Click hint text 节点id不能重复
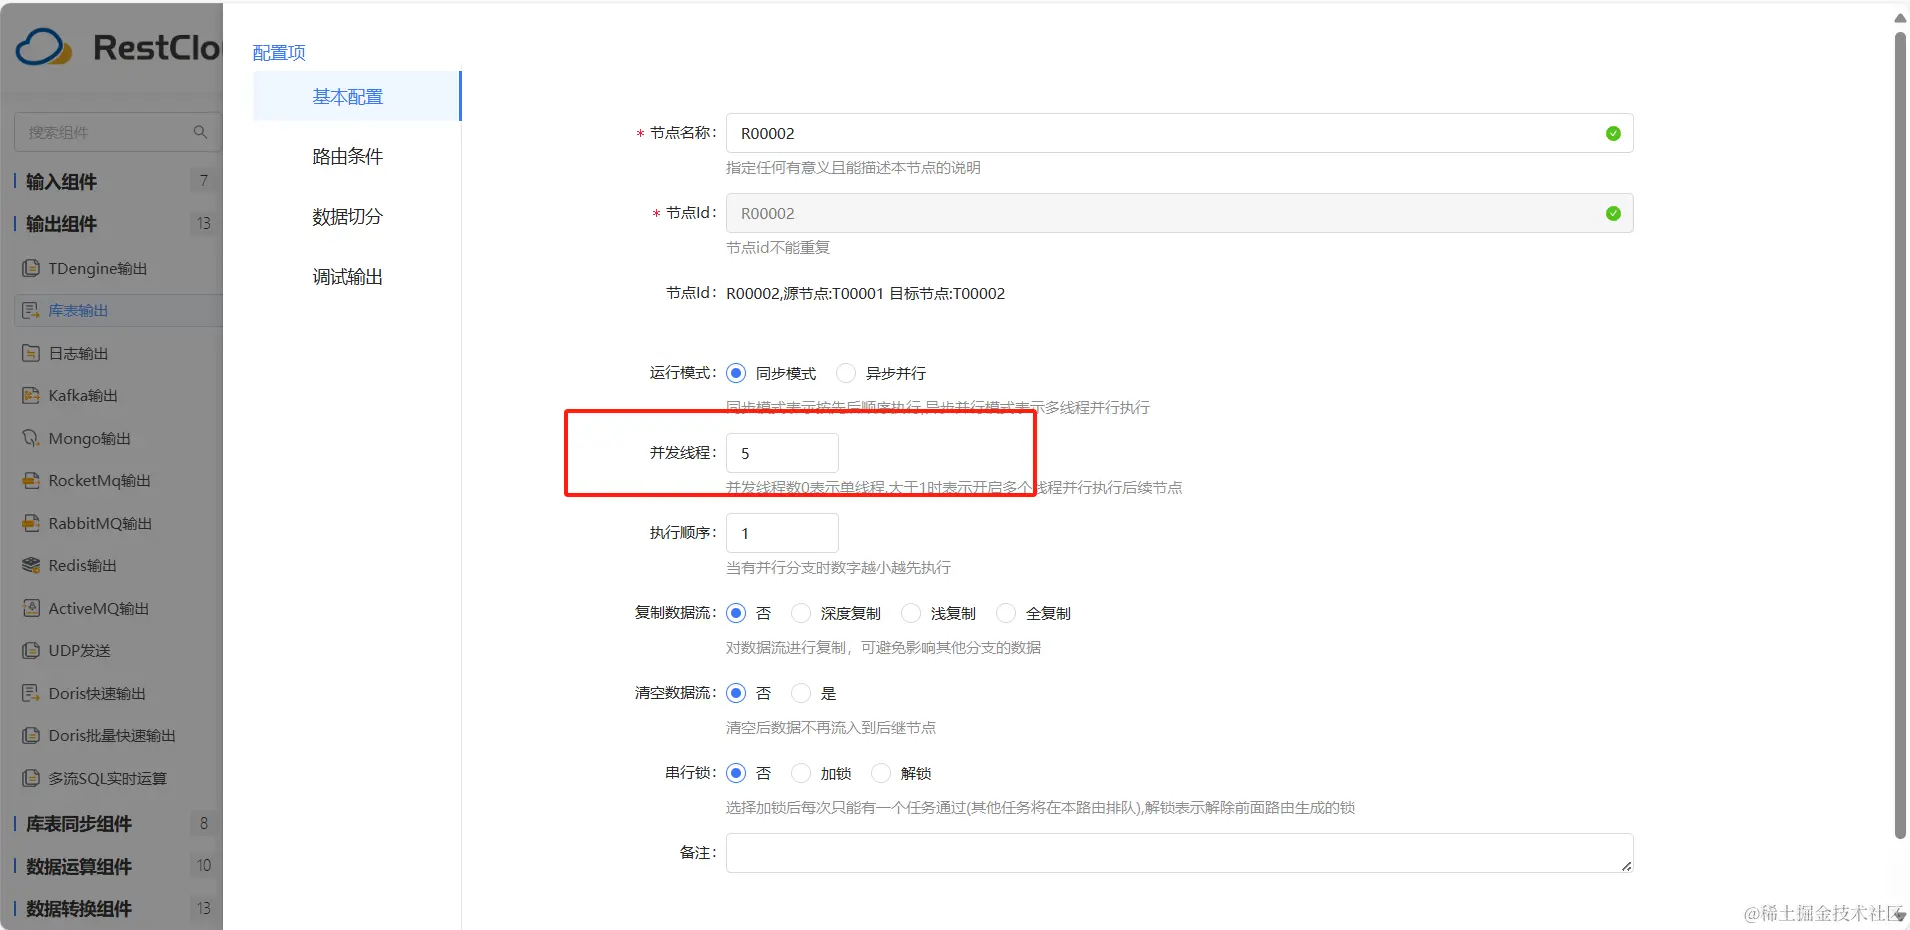The height and width of the screenshot is (930, 1910). 778,247
